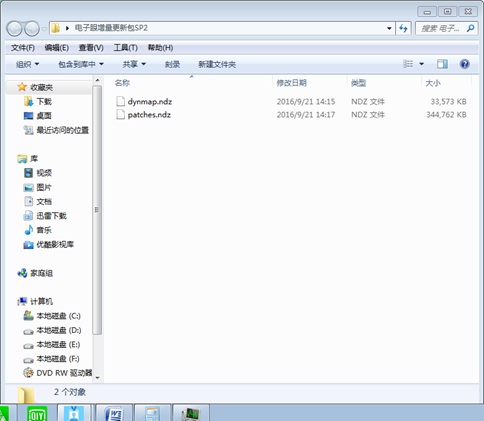Open the 图片 library

[x=44, y=187]
